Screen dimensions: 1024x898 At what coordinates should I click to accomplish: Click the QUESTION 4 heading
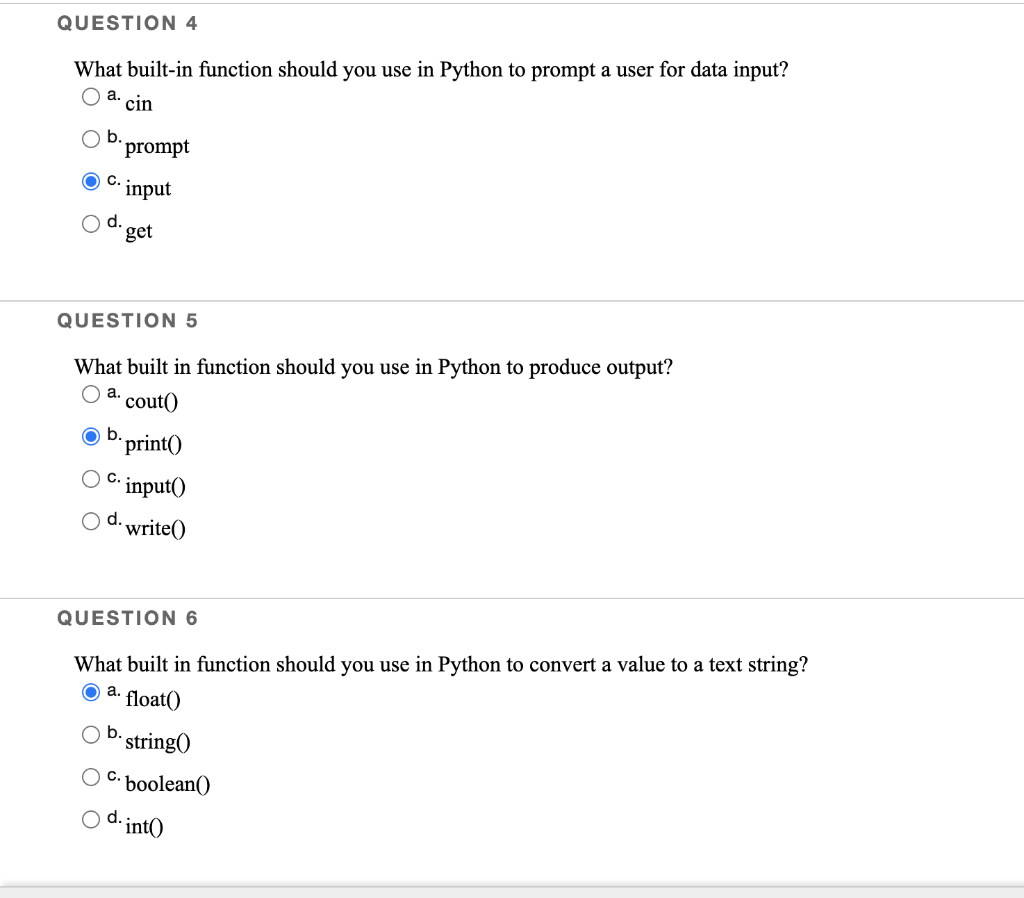click(x=127, y=22)
